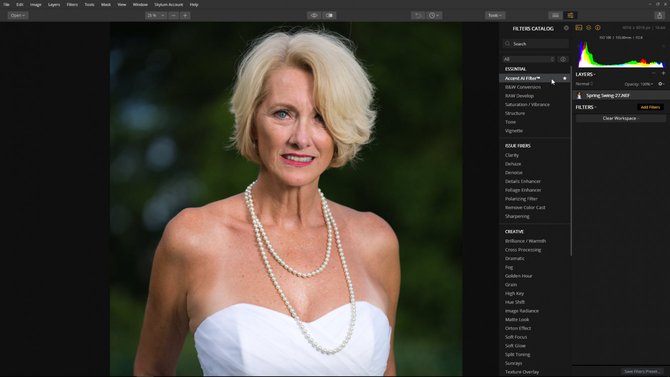Screen dimensions: 670x377
Task: Select the B&W Conversion filter
Action: (x=523, y=87)
